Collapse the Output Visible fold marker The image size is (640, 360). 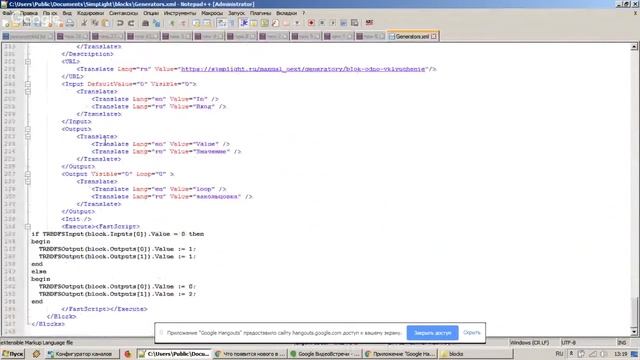click(28, 174)
